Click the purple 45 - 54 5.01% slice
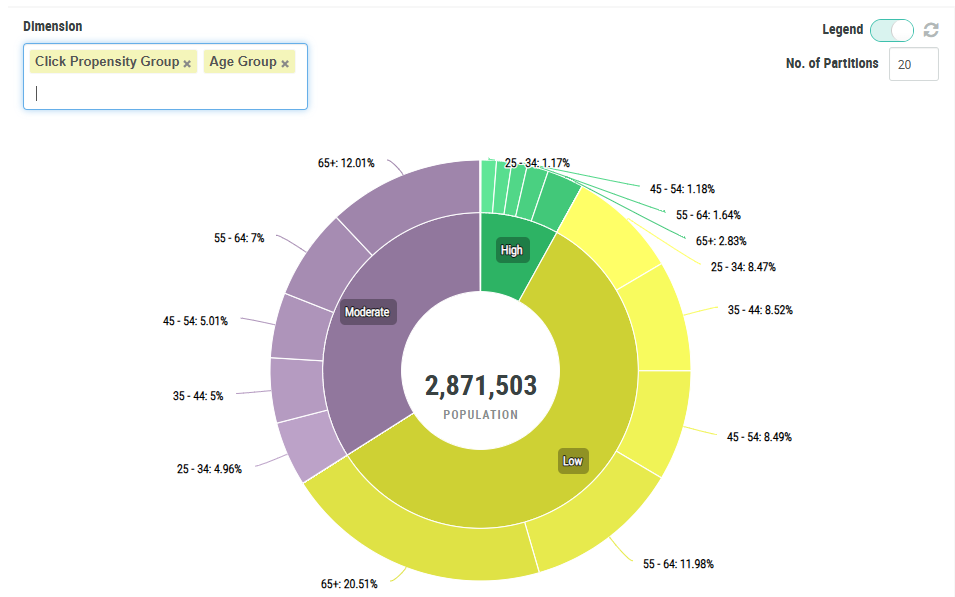This screenshot has height=597, width=955. [x=297, y=327]
